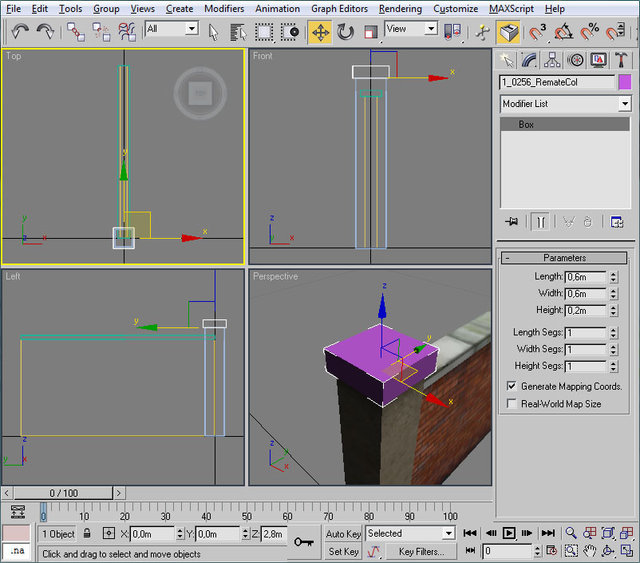This screenshot has height=563, width=640.
Task: Open the Rendering menu
Action: pos(400,8)
